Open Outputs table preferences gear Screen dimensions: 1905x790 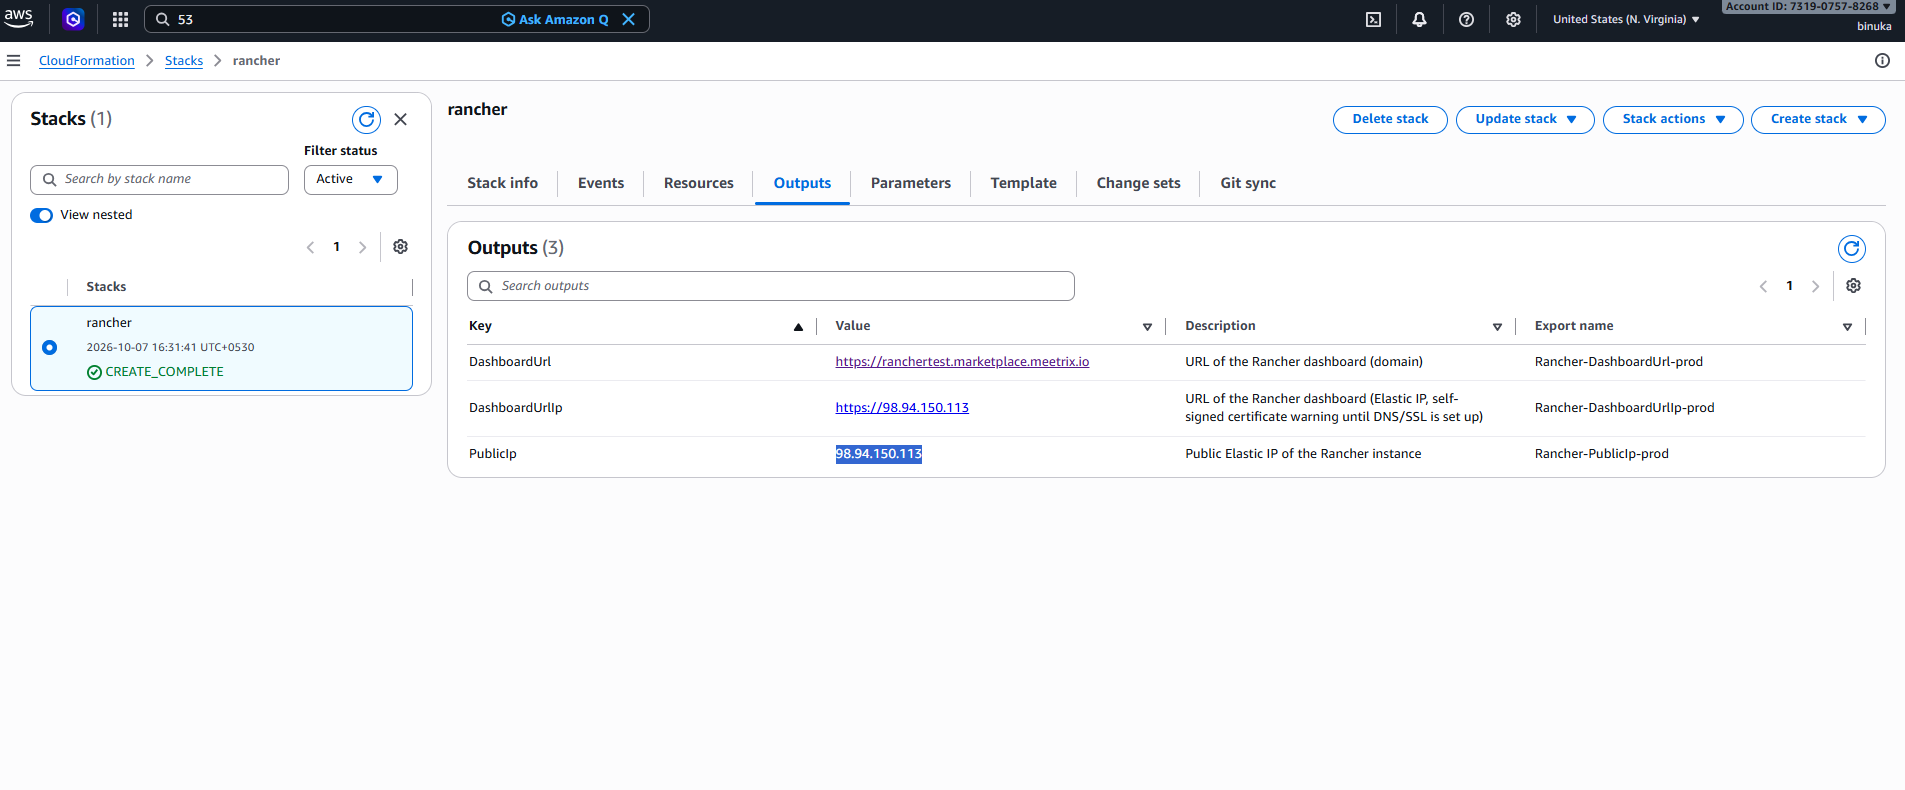(x=1853, y=286)
